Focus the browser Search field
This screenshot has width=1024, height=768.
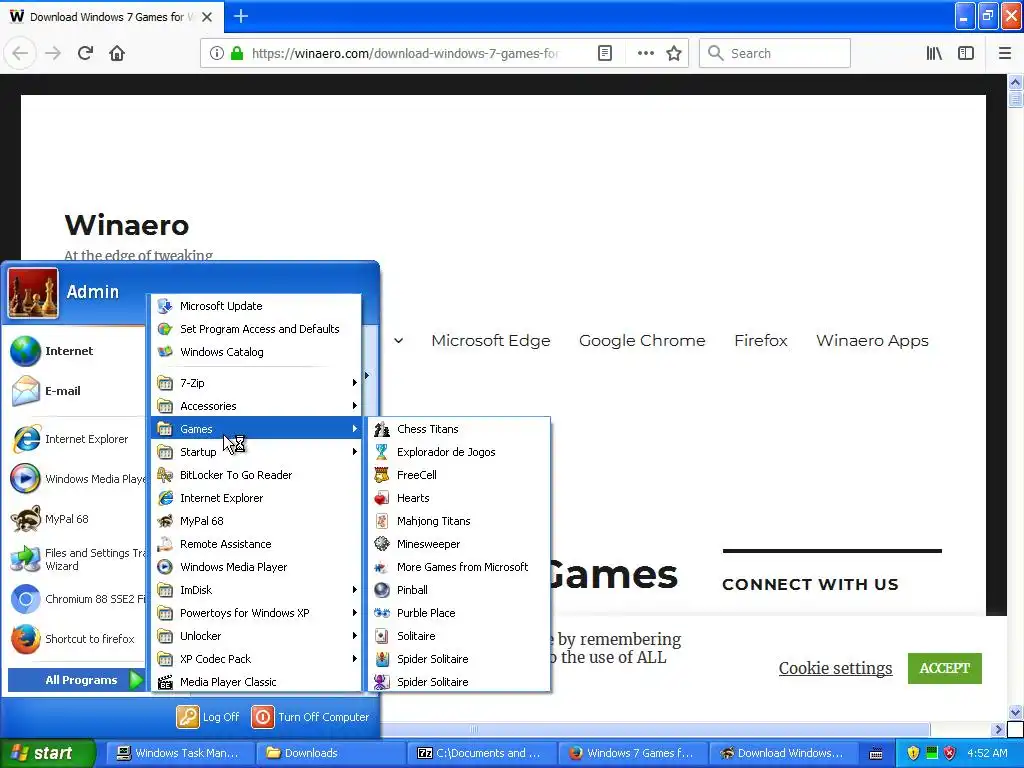click(x=775, y=53)
